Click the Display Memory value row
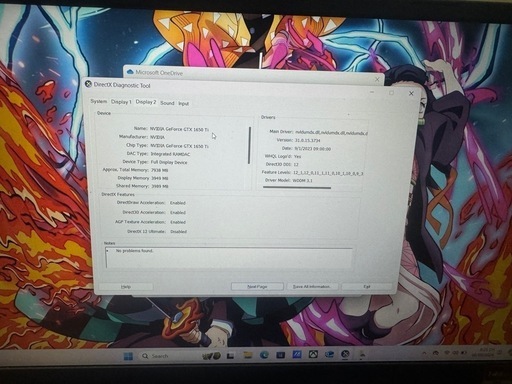The height and width of the screenshot is (384, 512). click(159, 178)
